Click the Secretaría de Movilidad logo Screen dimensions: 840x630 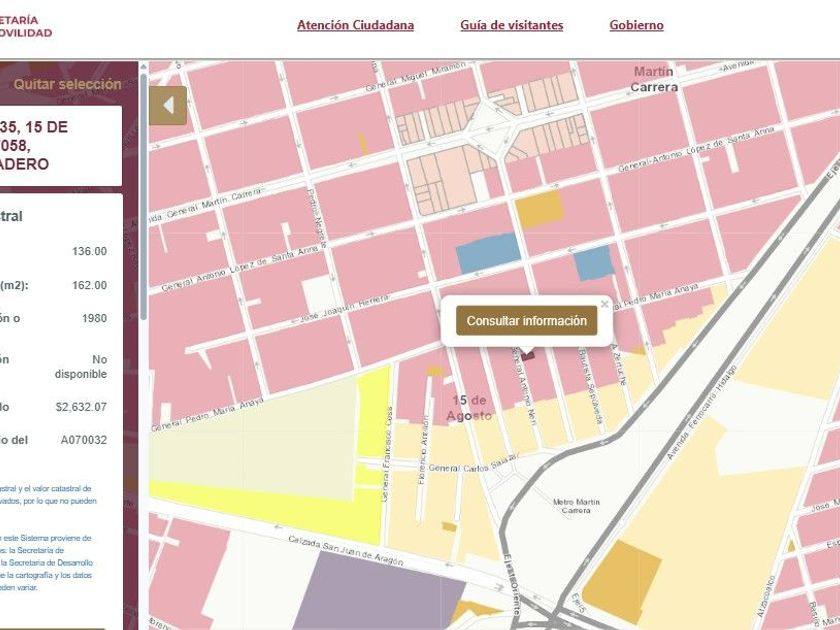click(26, 26)
